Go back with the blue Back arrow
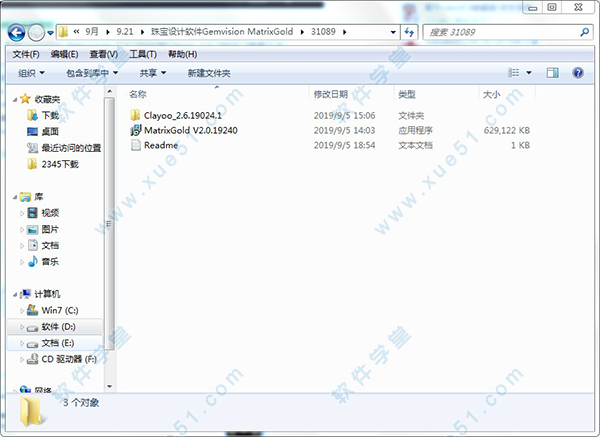 16,33
